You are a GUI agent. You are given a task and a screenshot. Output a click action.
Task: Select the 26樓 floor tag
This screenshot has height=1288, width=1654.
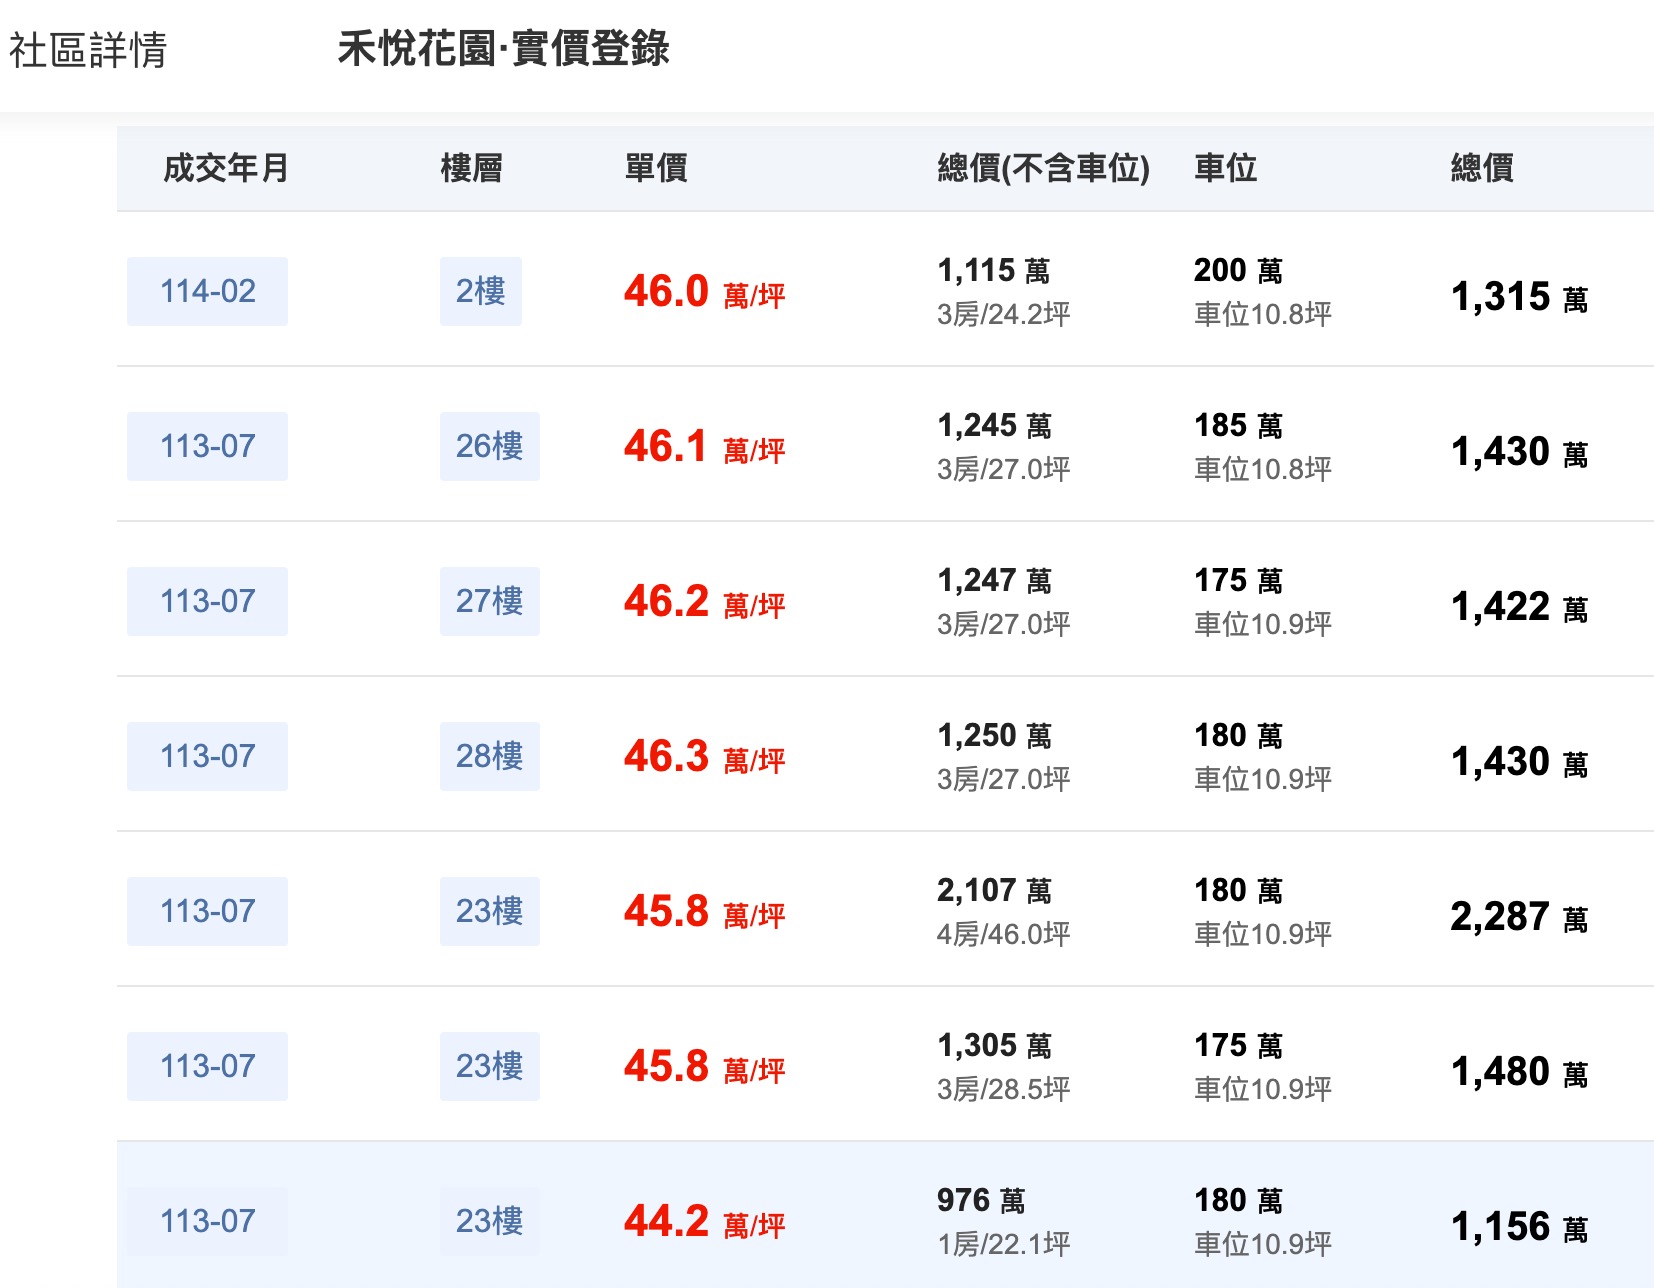(490, 446)
